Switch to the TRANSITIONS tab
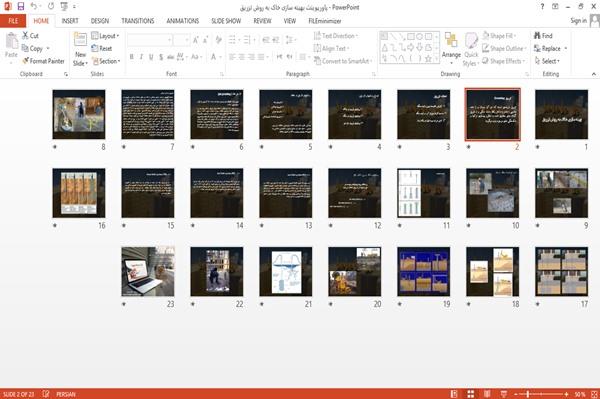600x399 pixels. [x=138, y=21]
